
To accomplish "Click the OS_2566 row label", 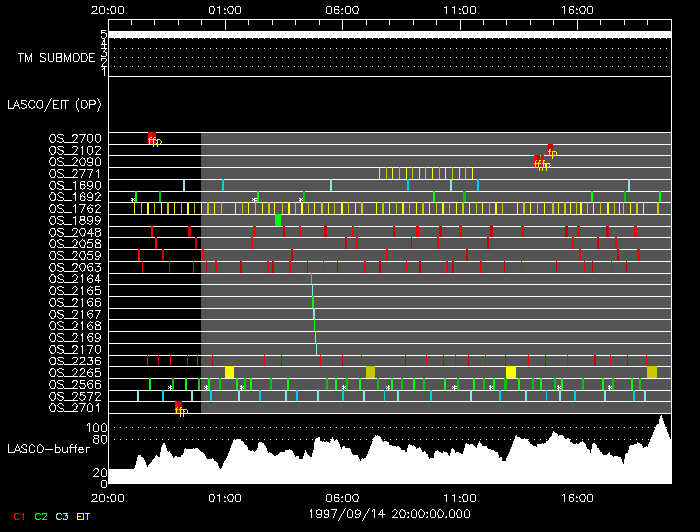I will click(75, 384).
